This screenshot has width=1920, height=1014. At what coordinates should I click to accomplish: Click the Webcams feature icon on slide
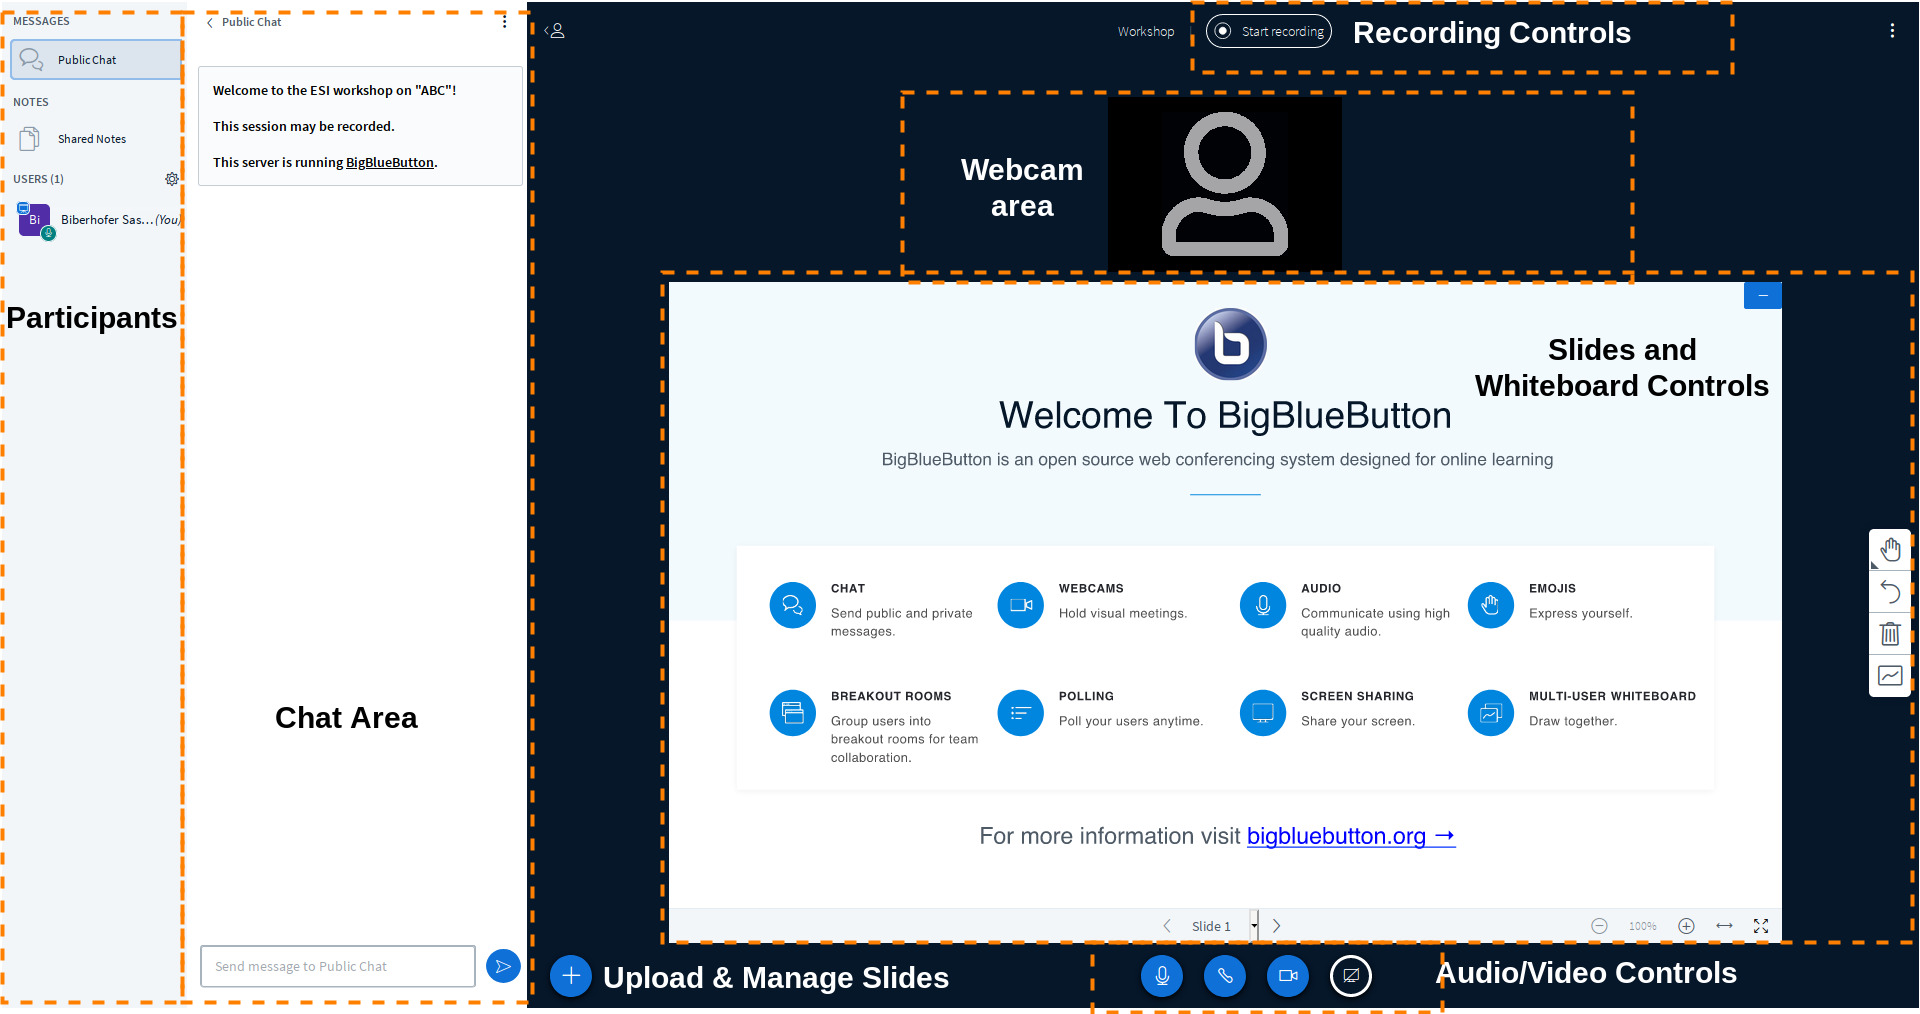[1021, 605]
